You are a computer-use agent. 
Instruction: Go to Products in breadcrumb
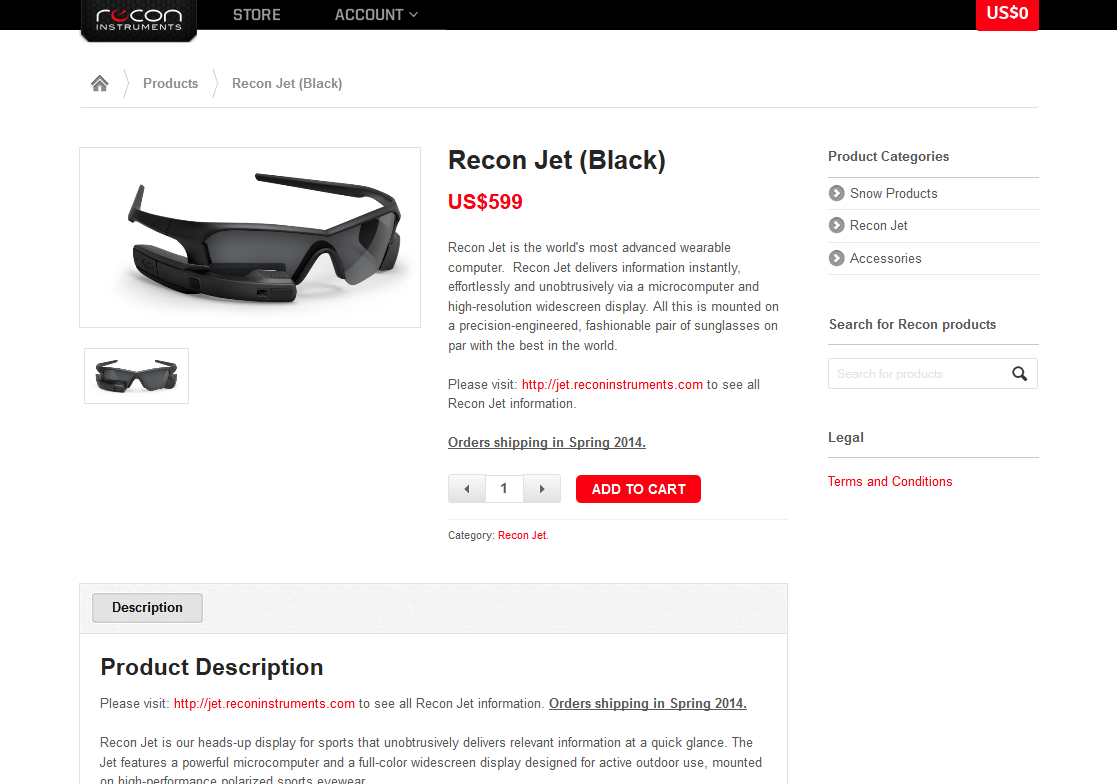(x=170, y=83)
